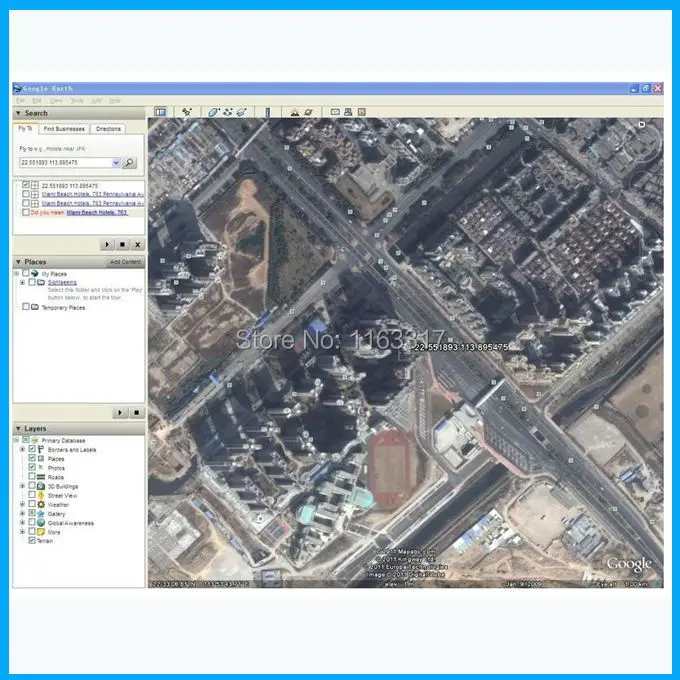Click the Gallery star icon in Layers

tap(41, 513)
